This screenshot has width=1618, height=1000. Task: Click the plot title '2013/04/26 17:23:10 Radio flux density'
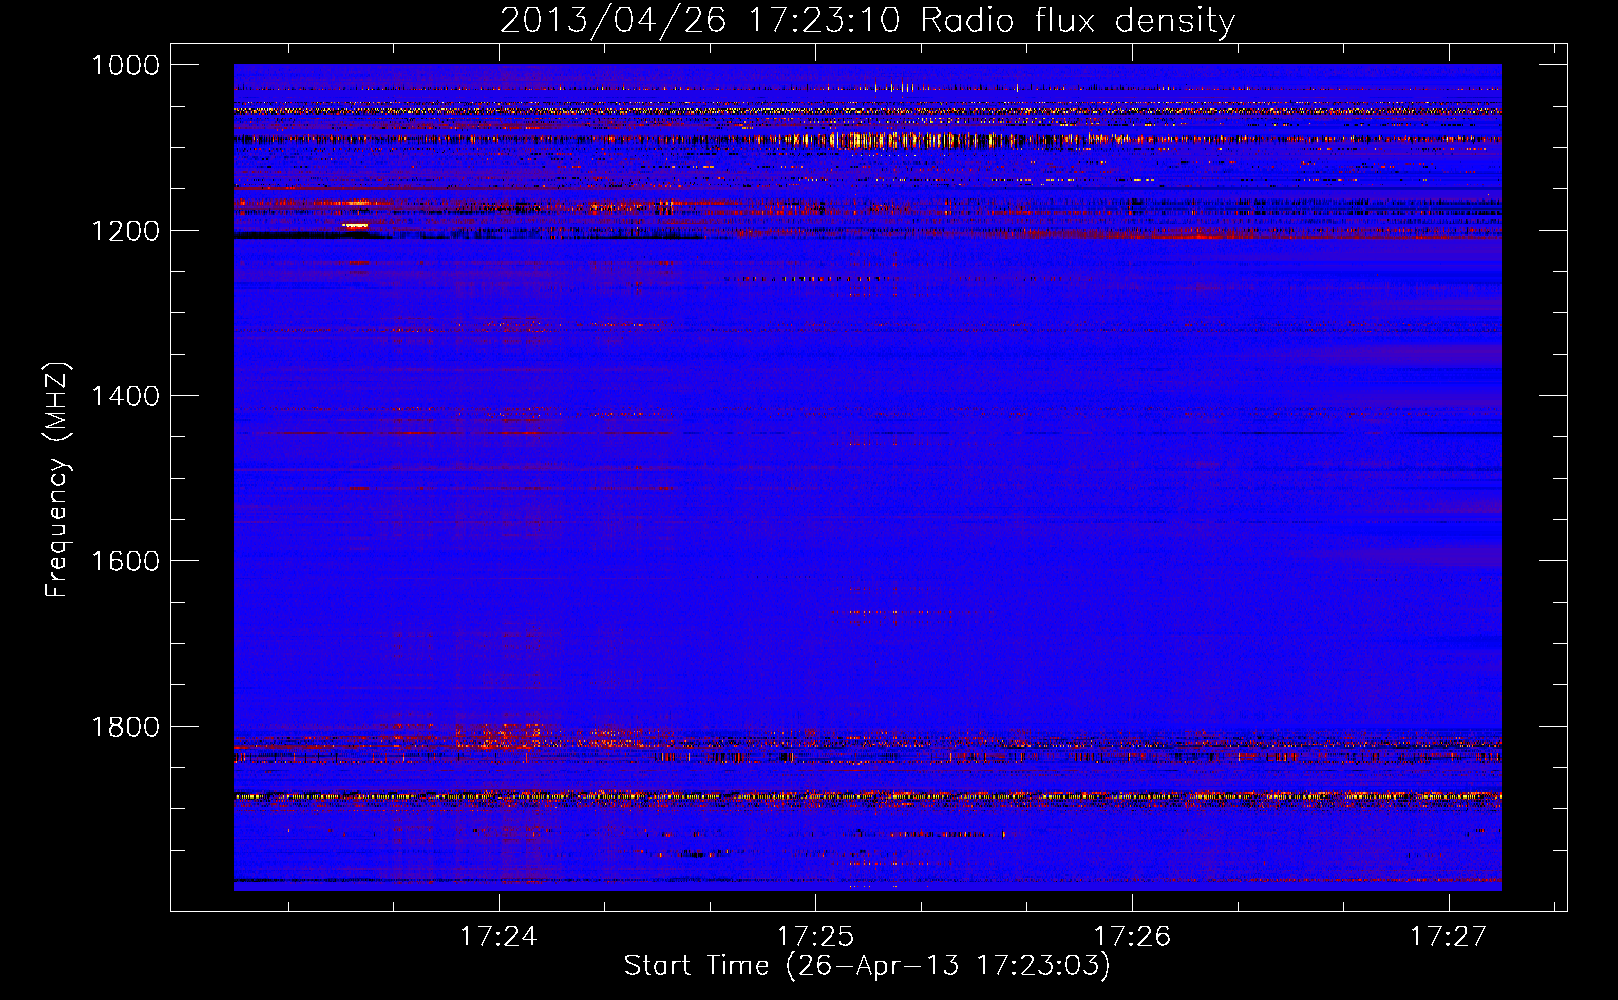[x=867, y=20]
